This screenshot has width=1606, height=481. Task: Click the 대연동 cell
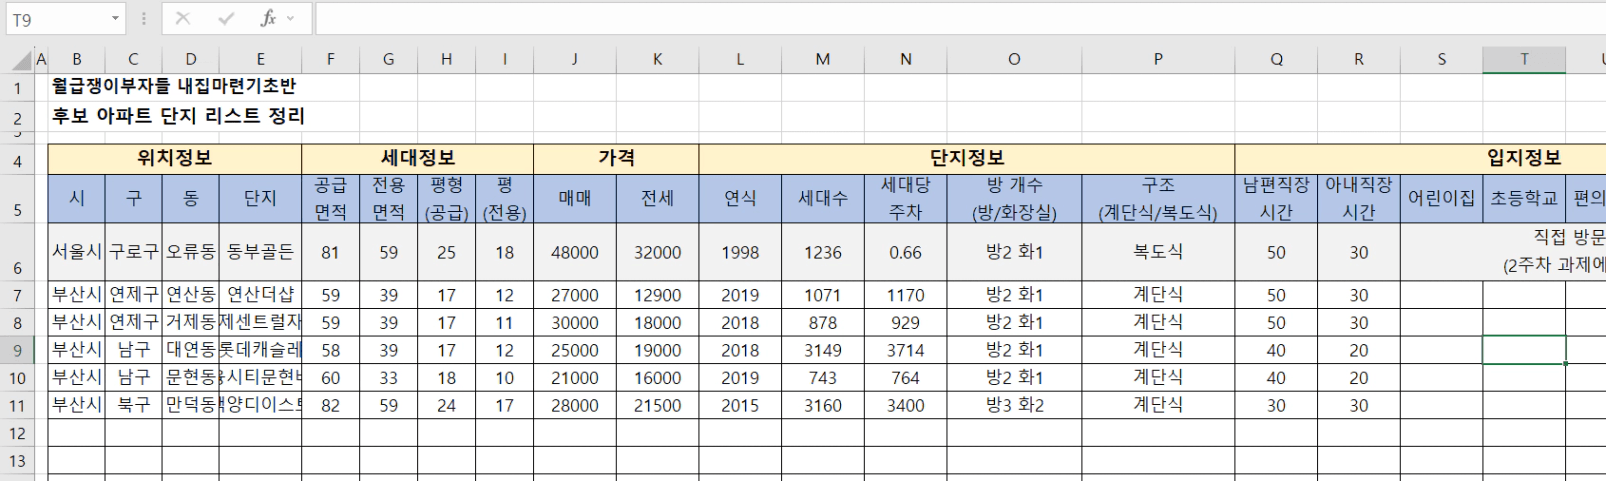pyautogui.click(x=190, y=351)
